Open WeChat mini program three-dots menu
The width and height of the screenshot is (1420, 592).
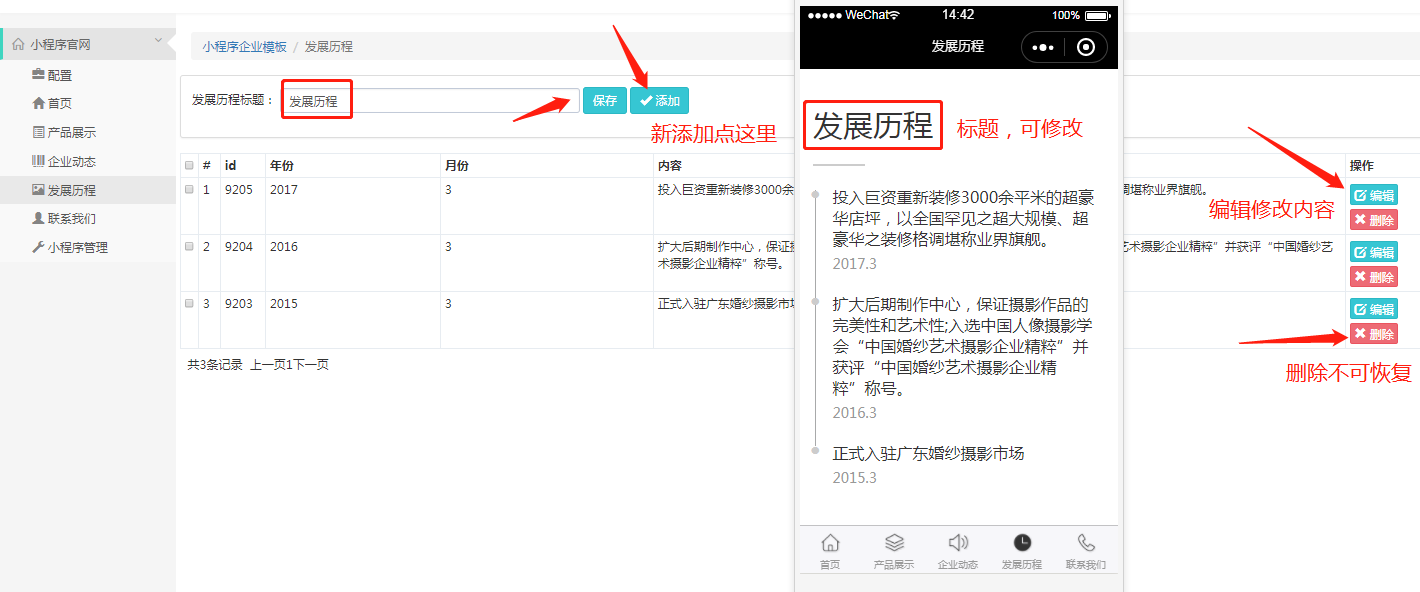pos(1042,47)
